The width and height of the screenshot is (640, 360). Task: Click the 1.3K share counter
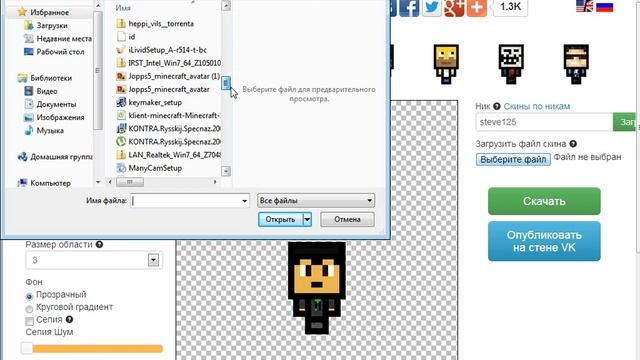click(510, 7)
